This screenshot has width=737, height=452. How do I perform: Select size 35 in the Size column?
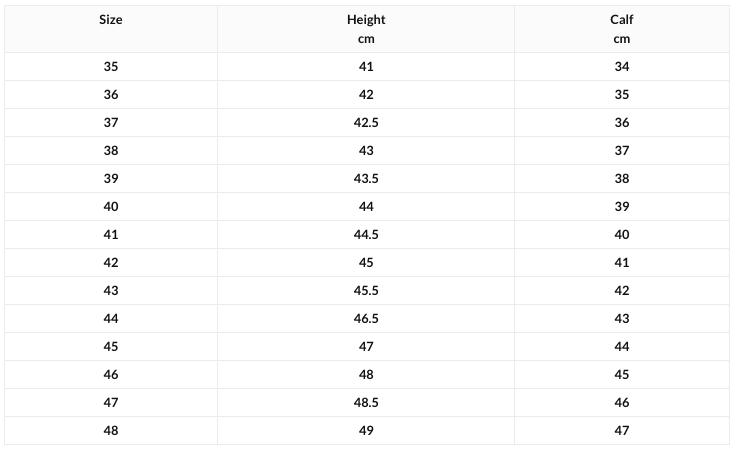click(x=110, y=67)
